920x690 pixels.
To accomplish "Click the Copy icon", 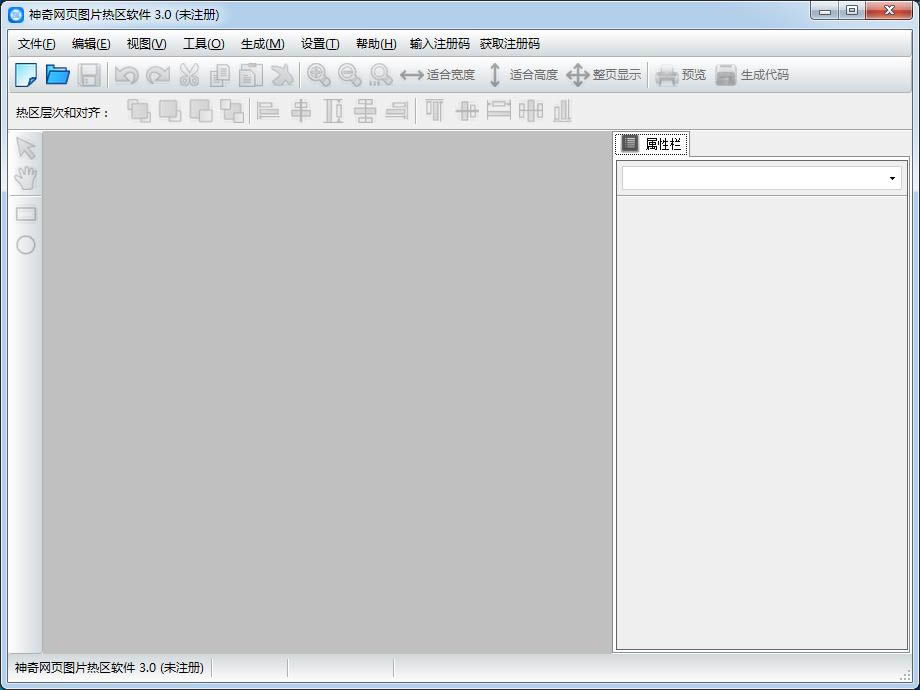I will [220, 75].
